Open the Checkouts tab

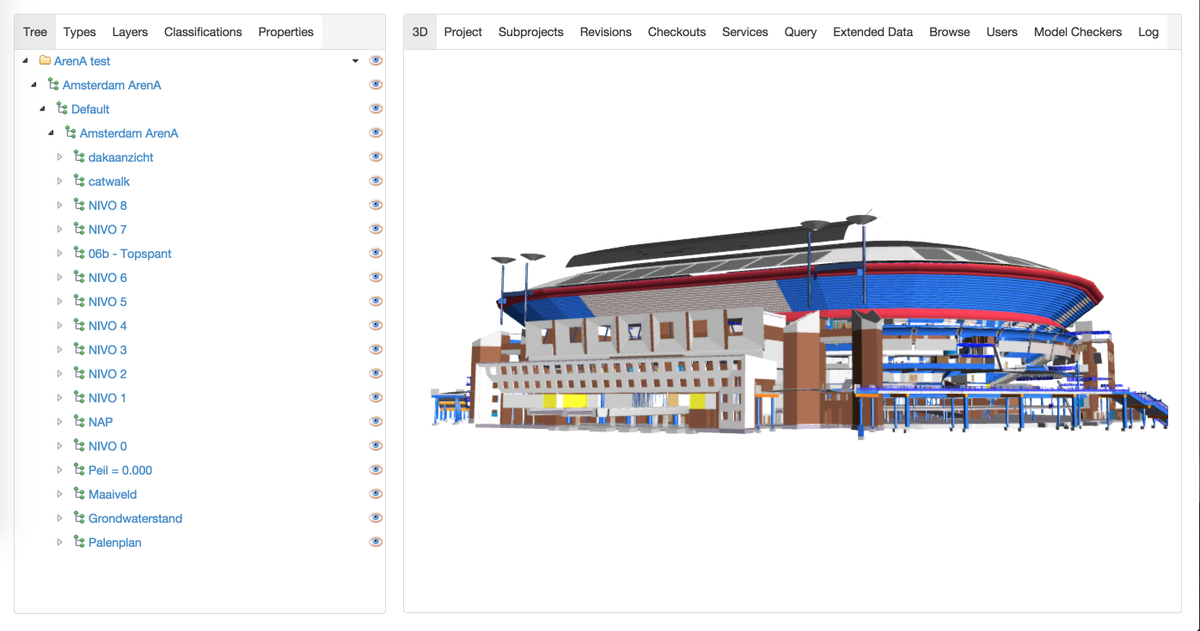pos(677,32)
